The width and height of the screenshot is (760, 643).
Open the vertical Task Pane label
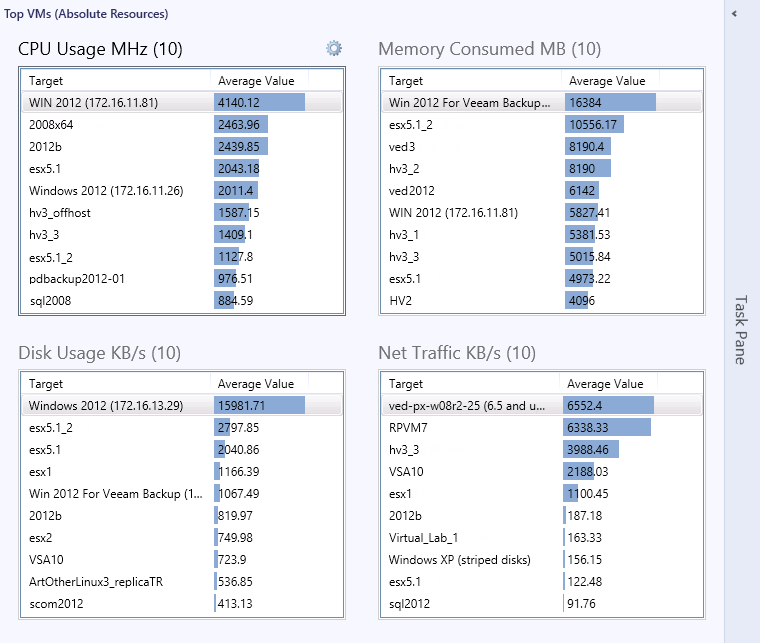click(x=741, y=330)
